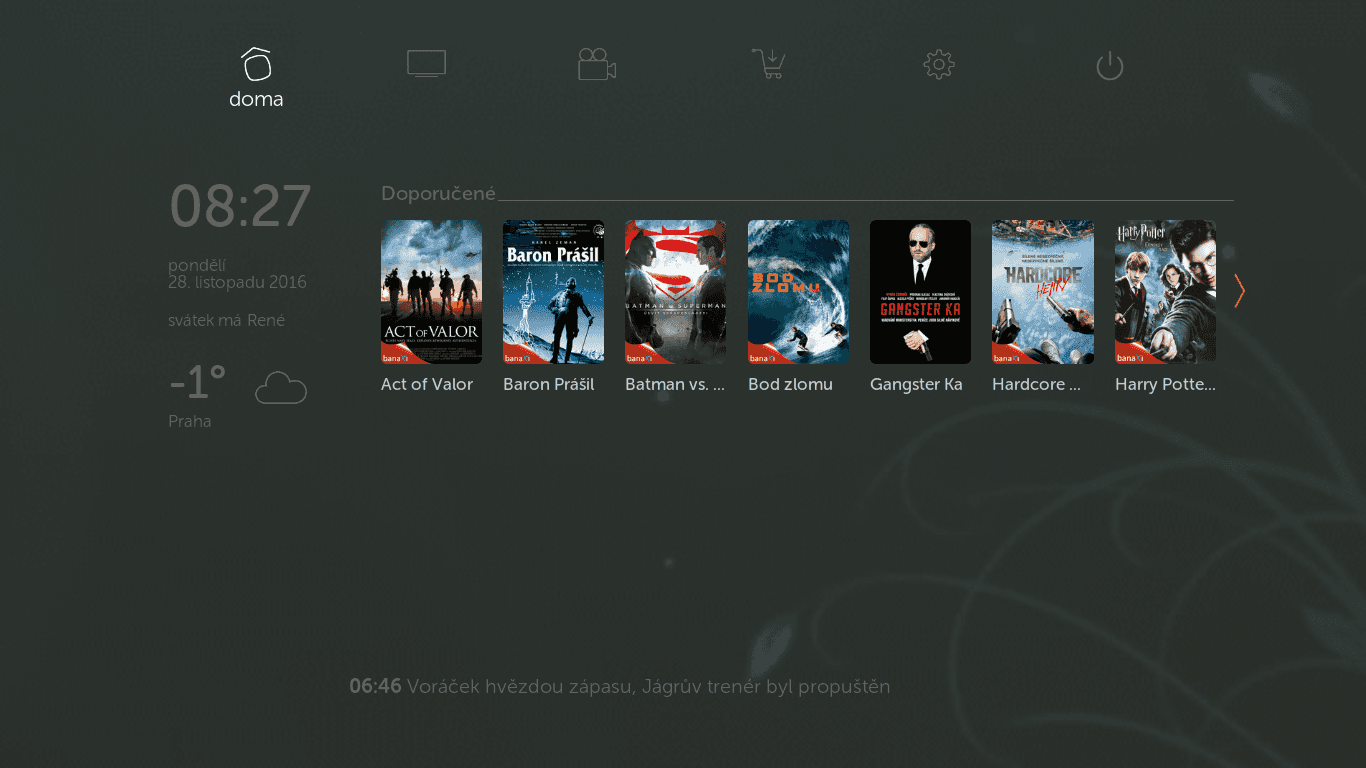Open the Act of Valor poster
This screenshot has height=768, width=1366.
point(431,291)
